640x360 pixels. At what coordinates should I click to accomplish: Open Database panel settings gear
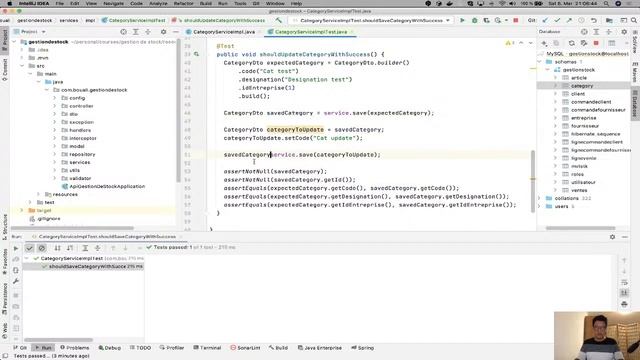pos(624,31)
